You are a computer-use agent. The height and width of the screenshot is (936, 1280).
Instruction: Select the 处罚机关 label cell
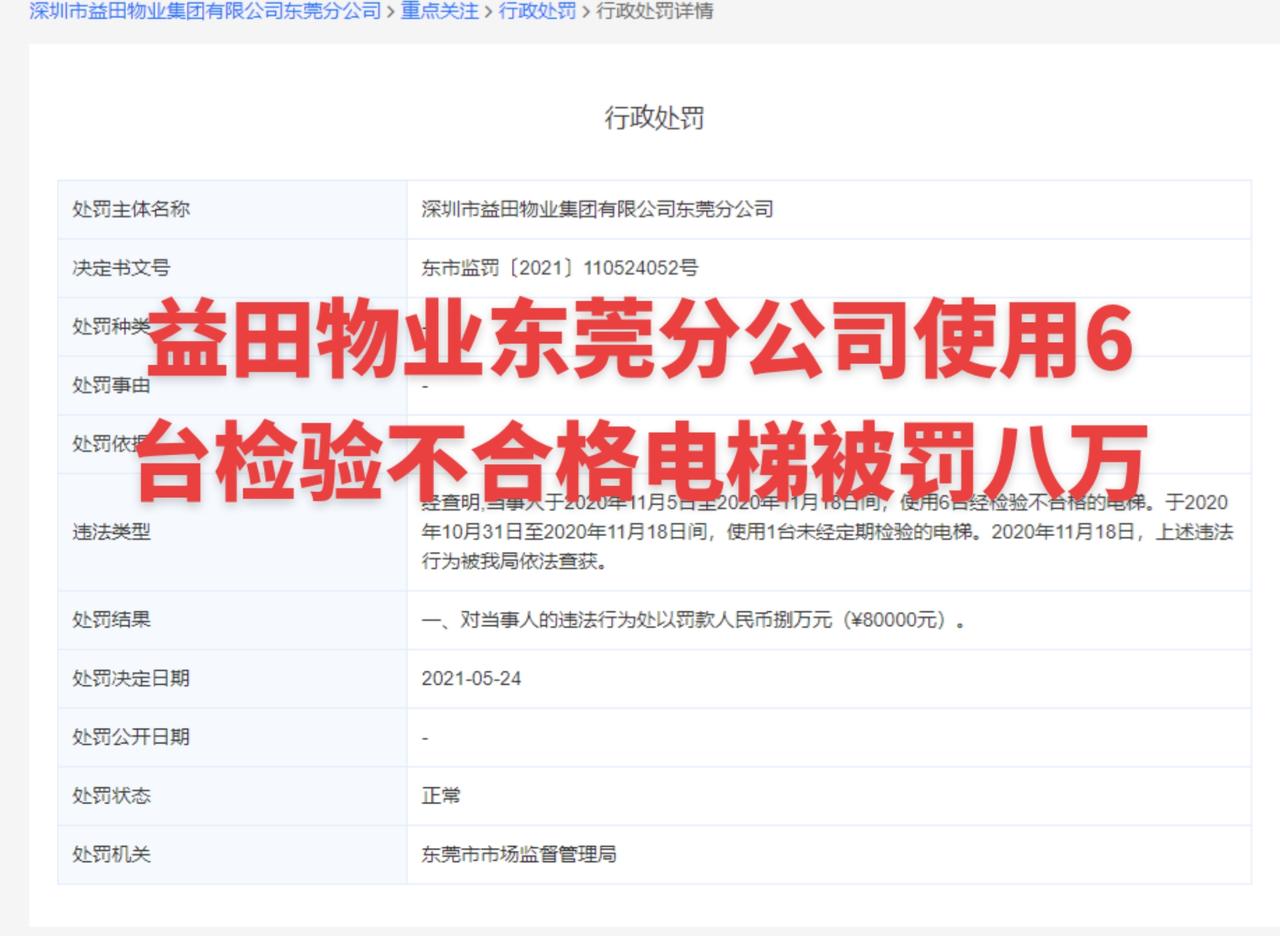click(x=232, y=854)
